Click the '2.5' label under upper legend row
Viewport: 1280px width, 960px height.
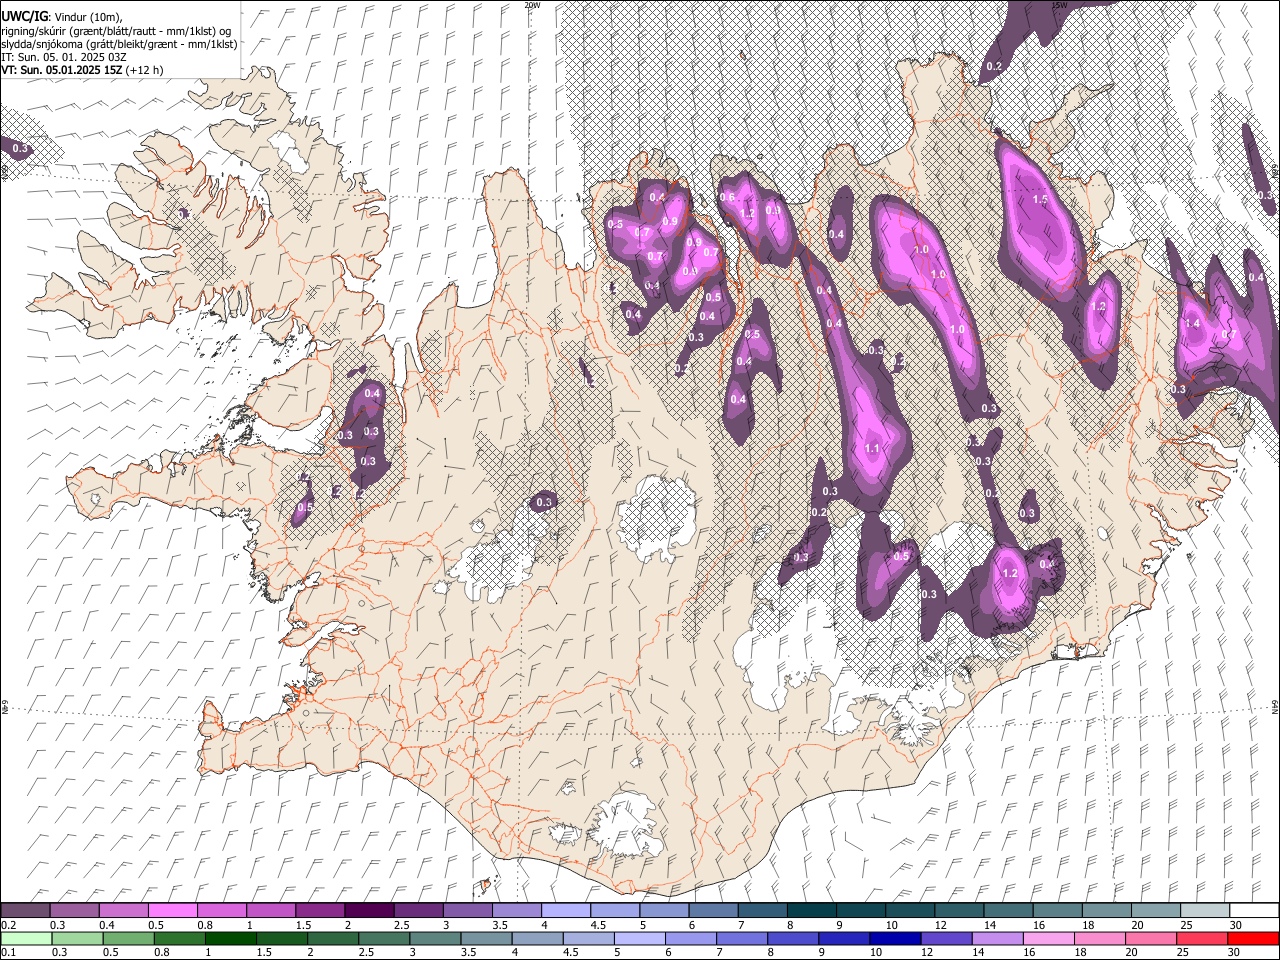click(402, 925)
